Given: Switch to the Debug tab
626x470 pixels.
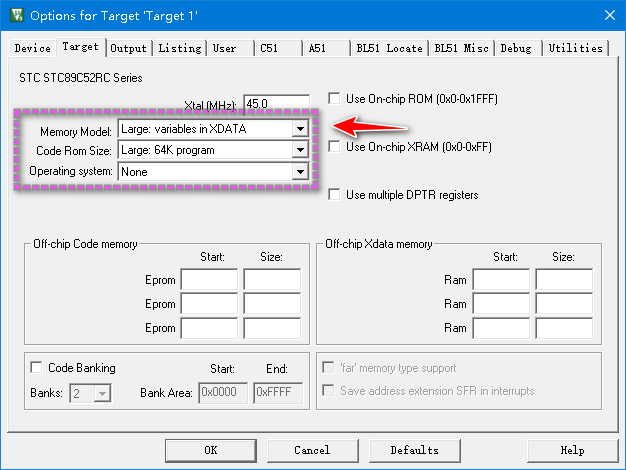Looking at the screenshot, I should 518,48.
